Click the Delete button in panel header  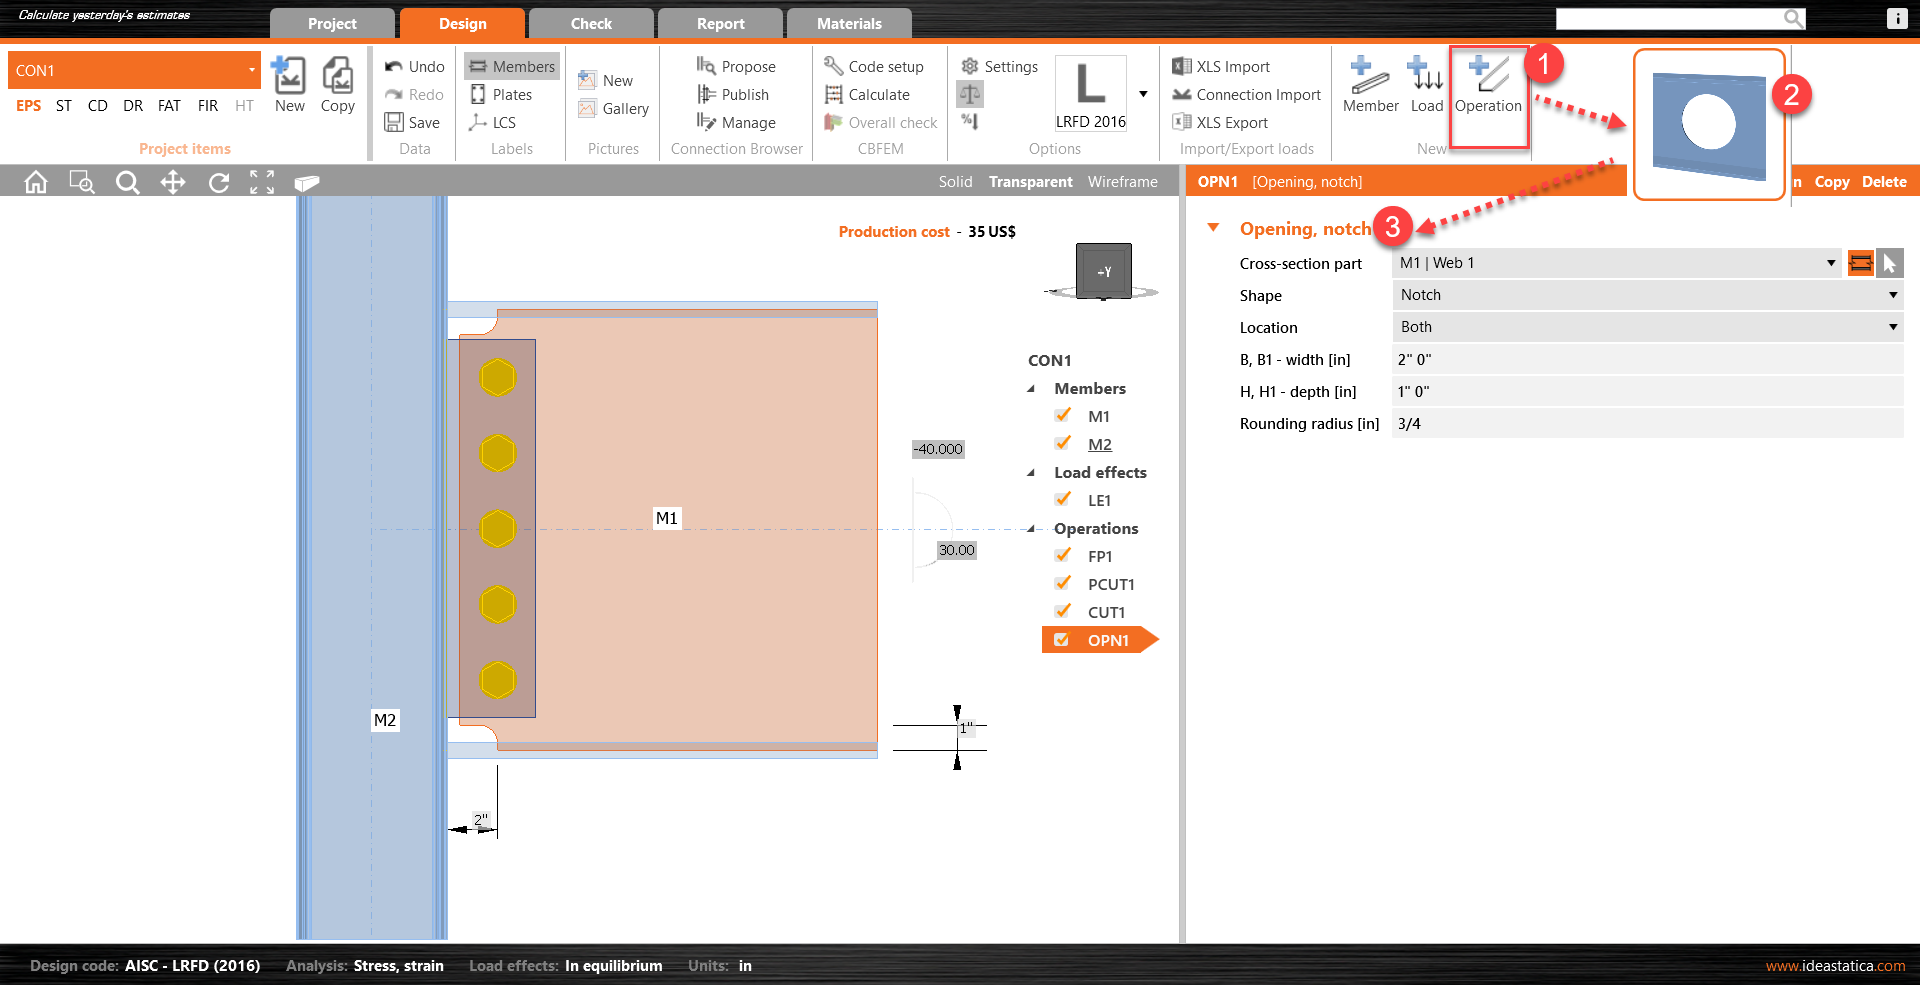click(x=1883, y=181)
